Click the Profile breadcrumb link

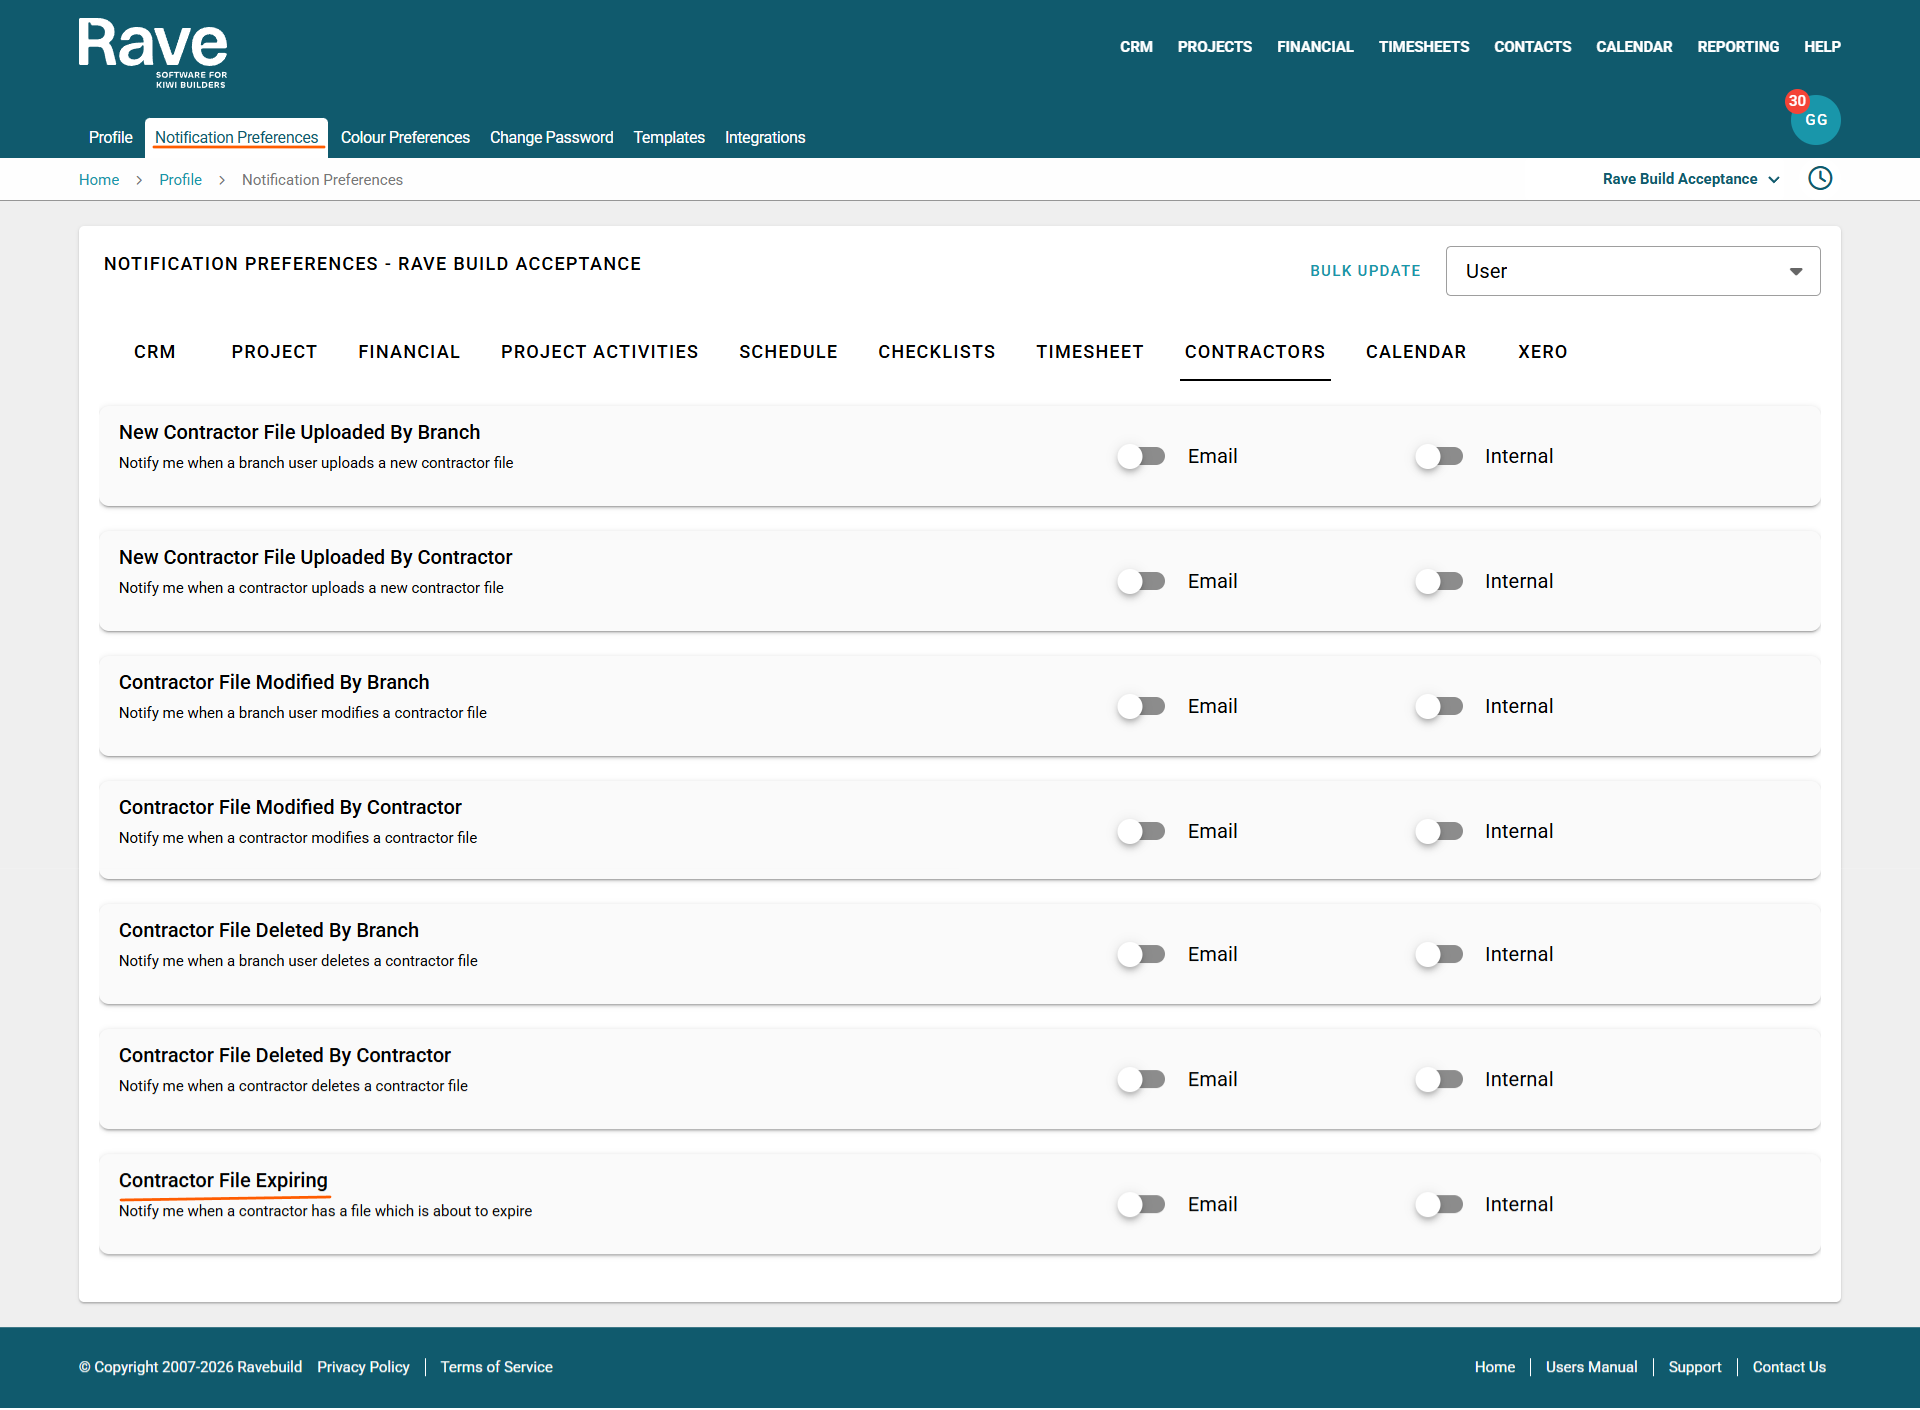coord(180,180)
